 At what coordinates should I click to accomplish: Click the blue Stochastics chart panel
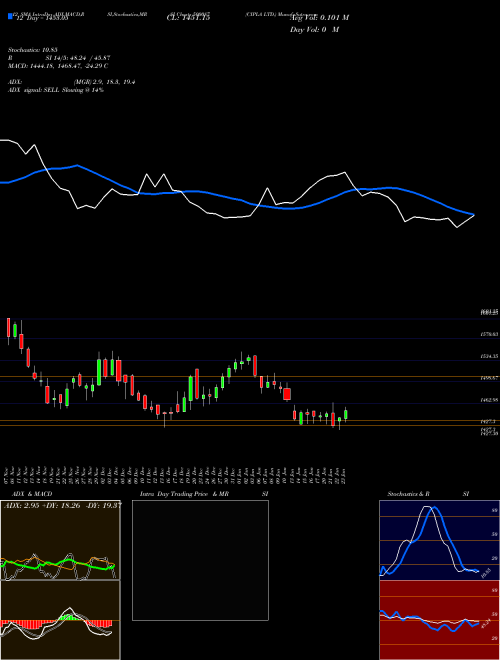439,540
